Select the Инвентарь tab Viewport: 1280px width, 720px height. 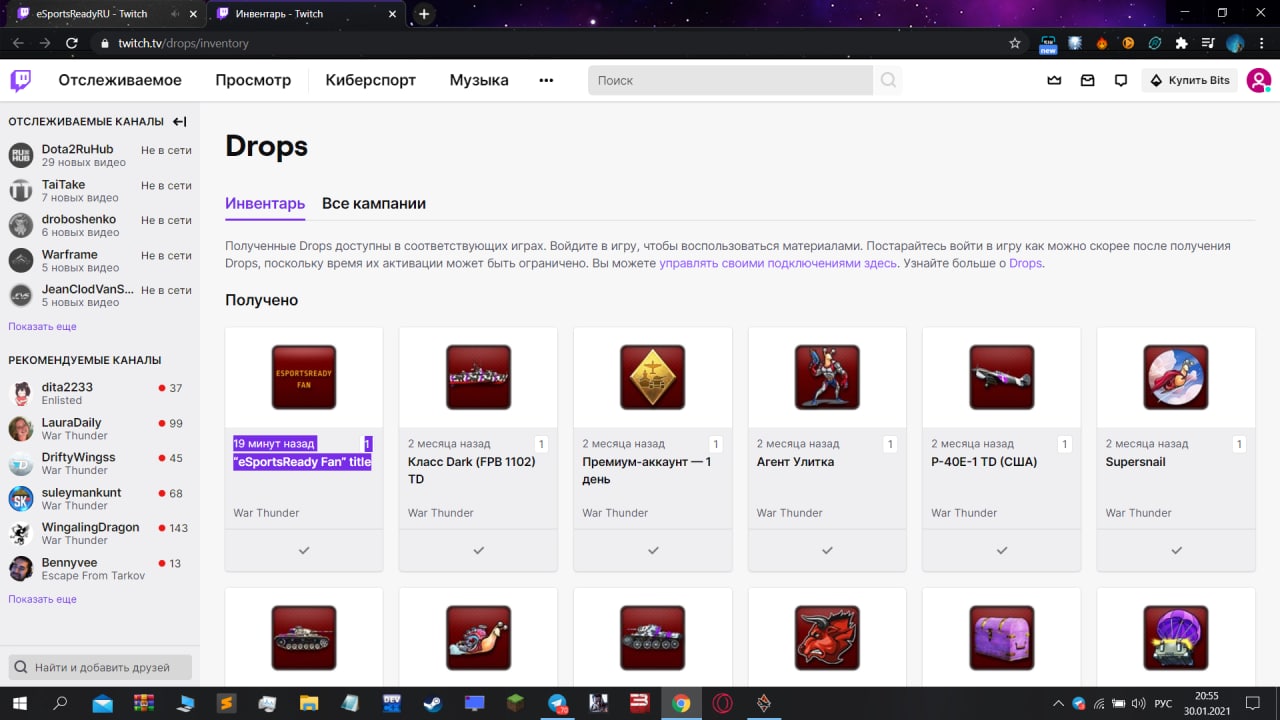click(x=265, y=204)
